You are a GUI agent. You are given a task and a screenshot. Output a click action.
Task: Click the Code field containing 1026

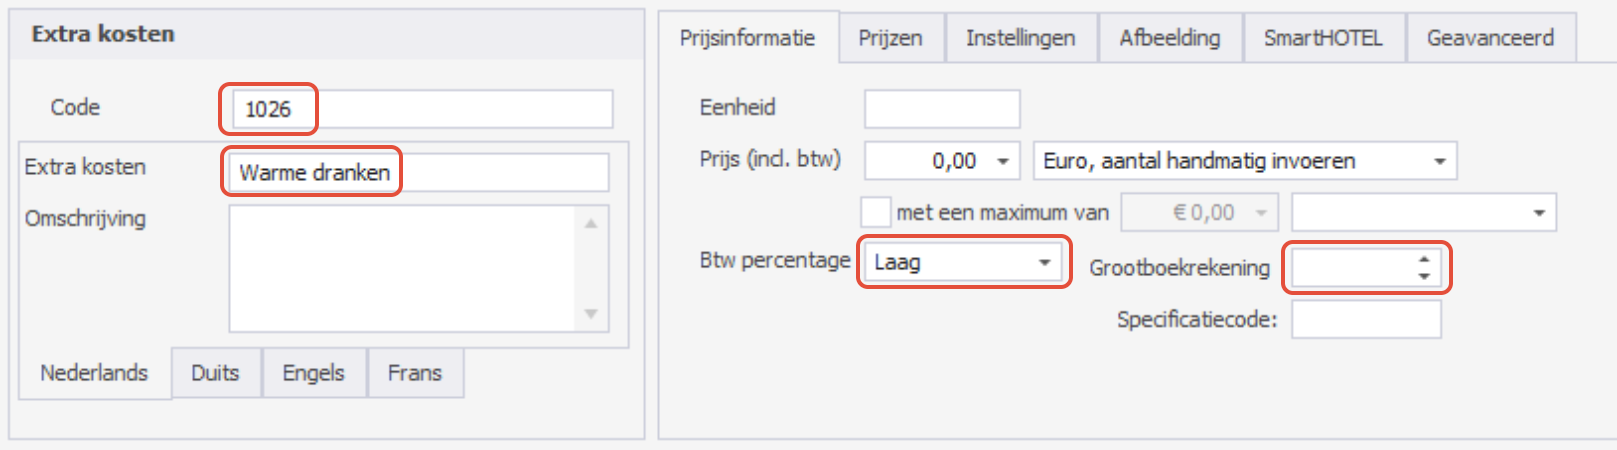click(x=422, y=109)
